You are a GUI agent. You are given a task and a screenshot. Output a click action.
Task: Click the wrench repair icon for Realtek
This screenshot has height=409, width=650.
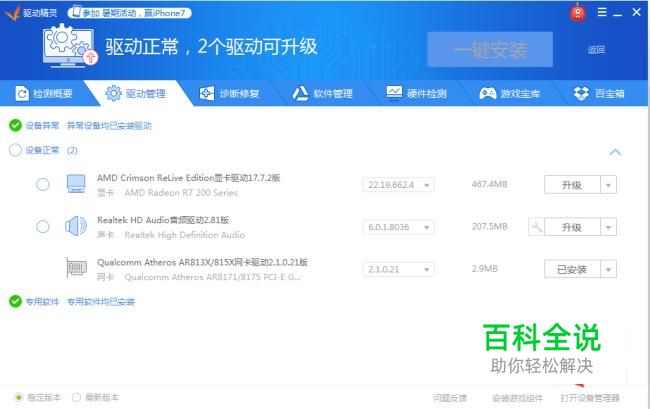tap(536, 227)
